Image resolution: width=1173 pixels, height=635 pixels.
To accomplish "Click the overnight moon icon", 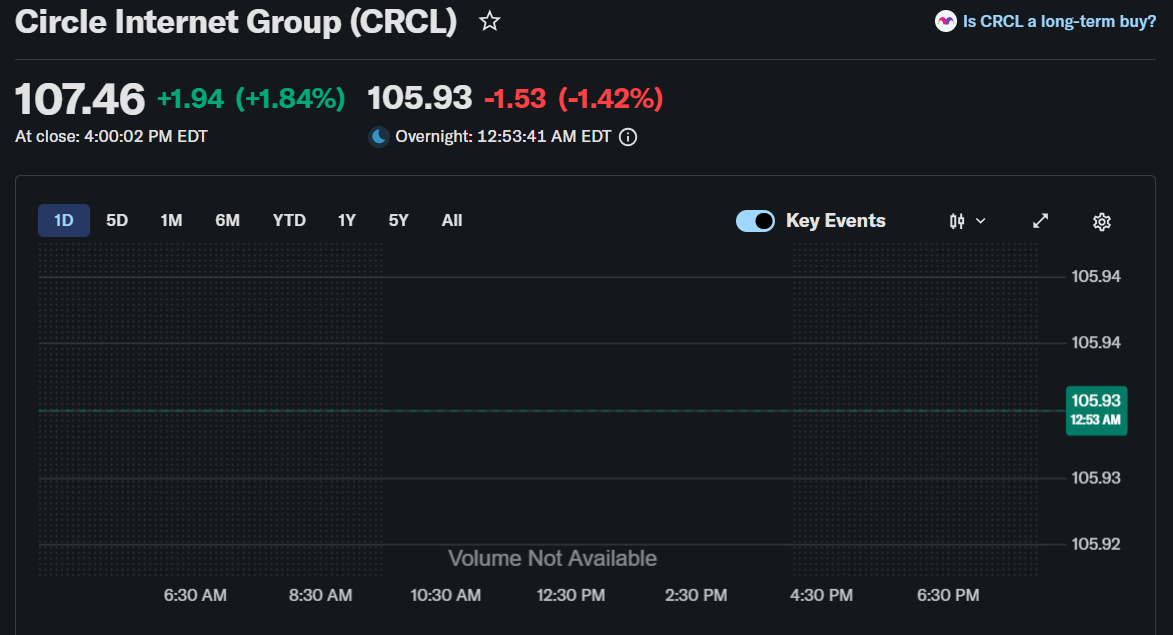I will point(378,136).
